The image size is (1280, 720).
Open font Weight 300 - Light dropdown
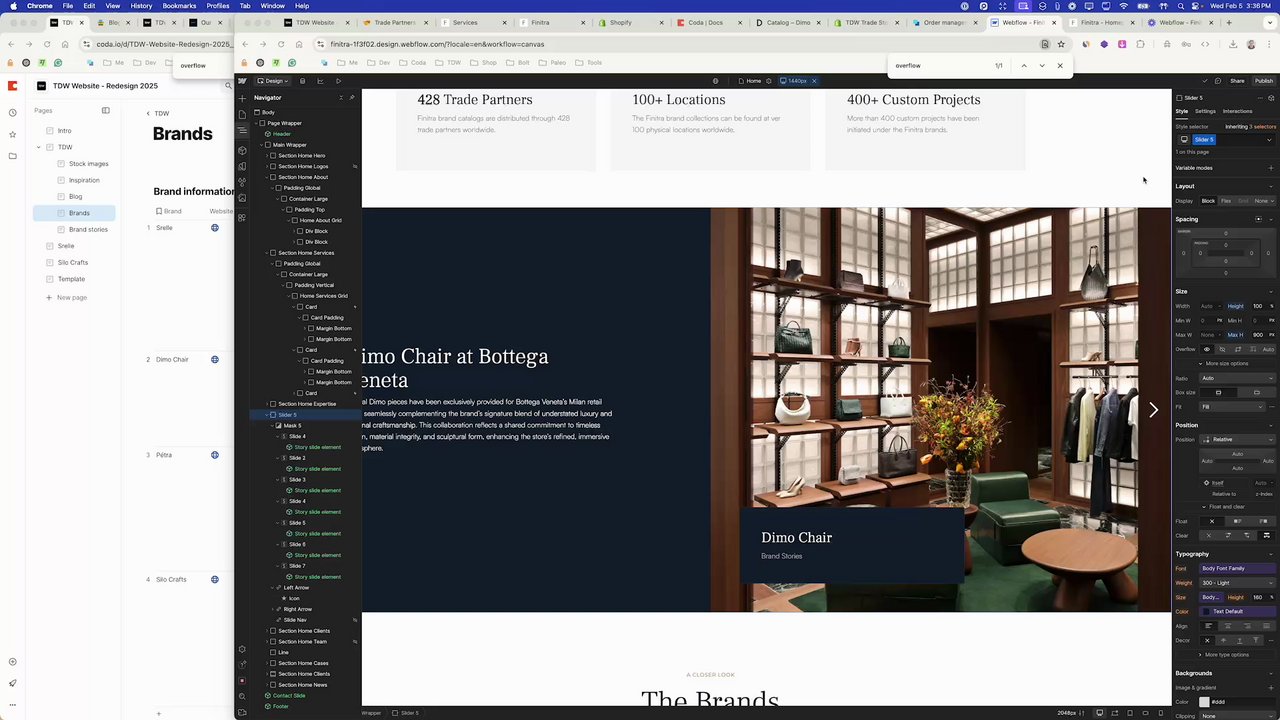(x=1237, y=583)
